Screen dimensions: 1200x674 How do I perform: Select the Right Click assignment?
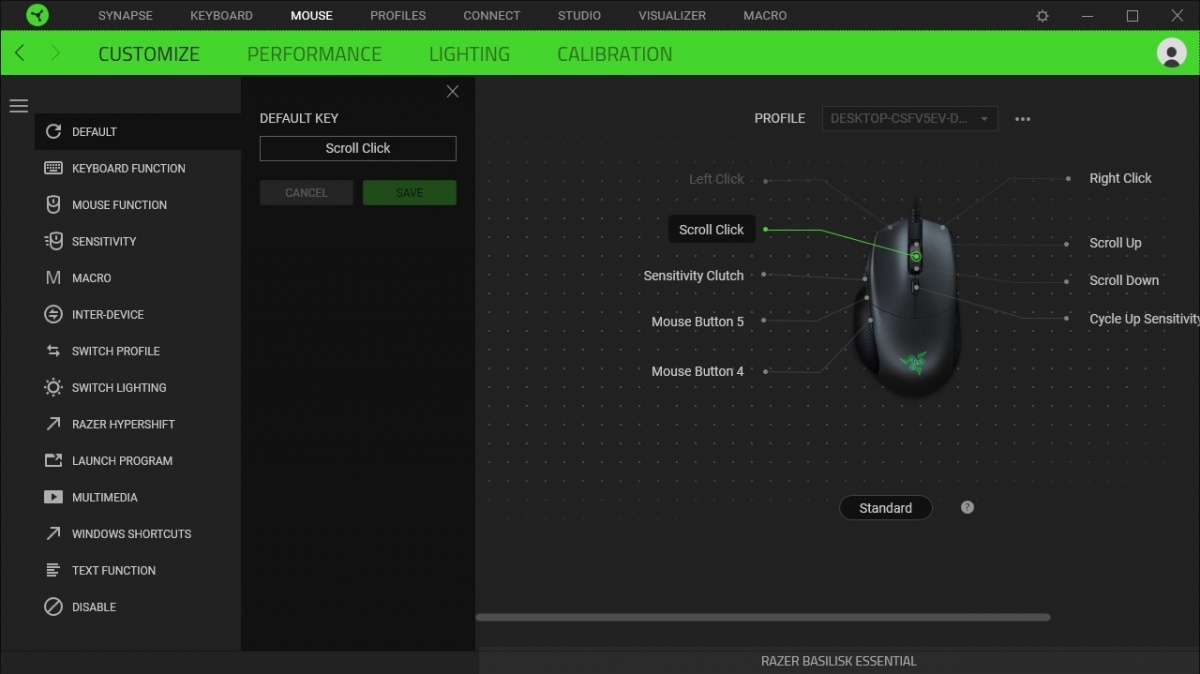tap(1120, 178)
